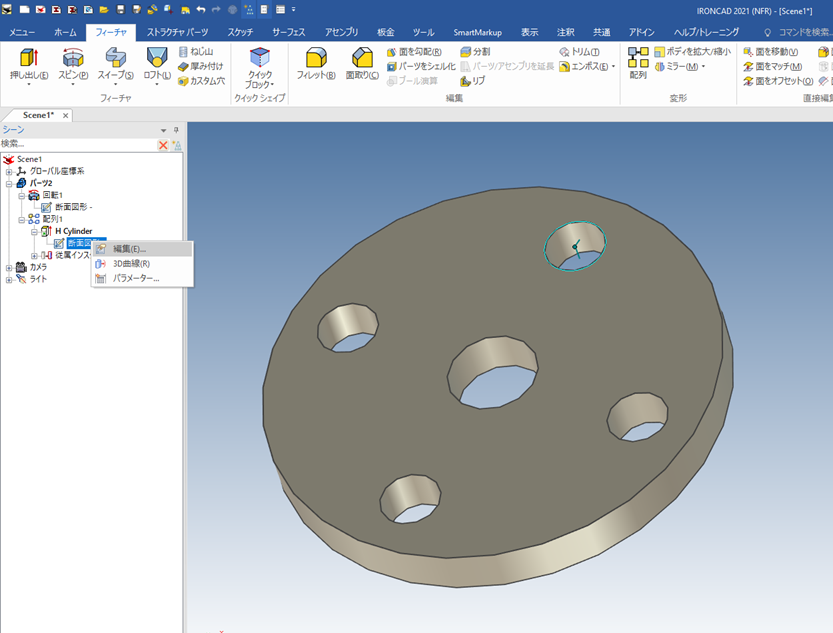Select パラメーター... in context menu
This screenshot has height=633, width=833.
(136, 278)
